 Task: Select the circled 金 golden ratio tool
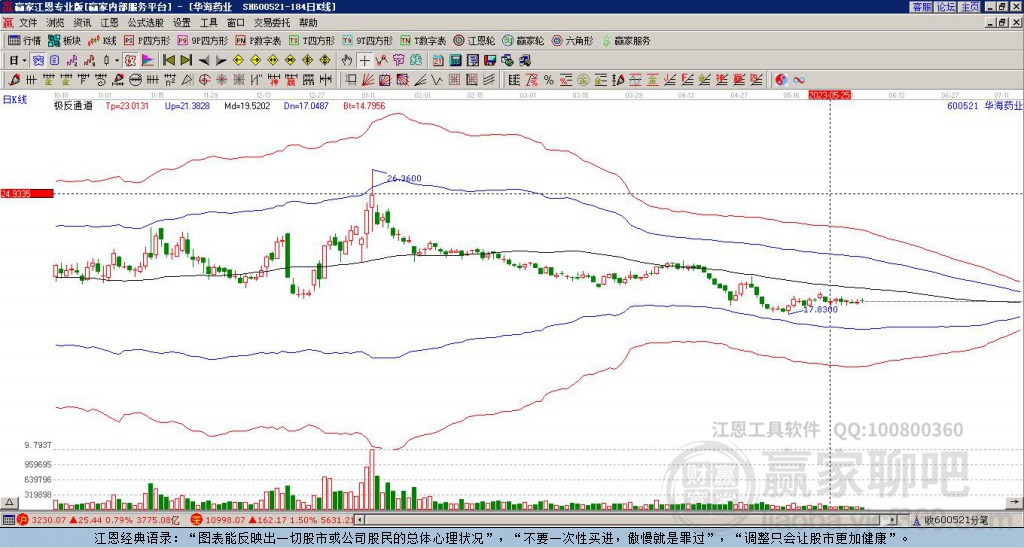point(583,80)
